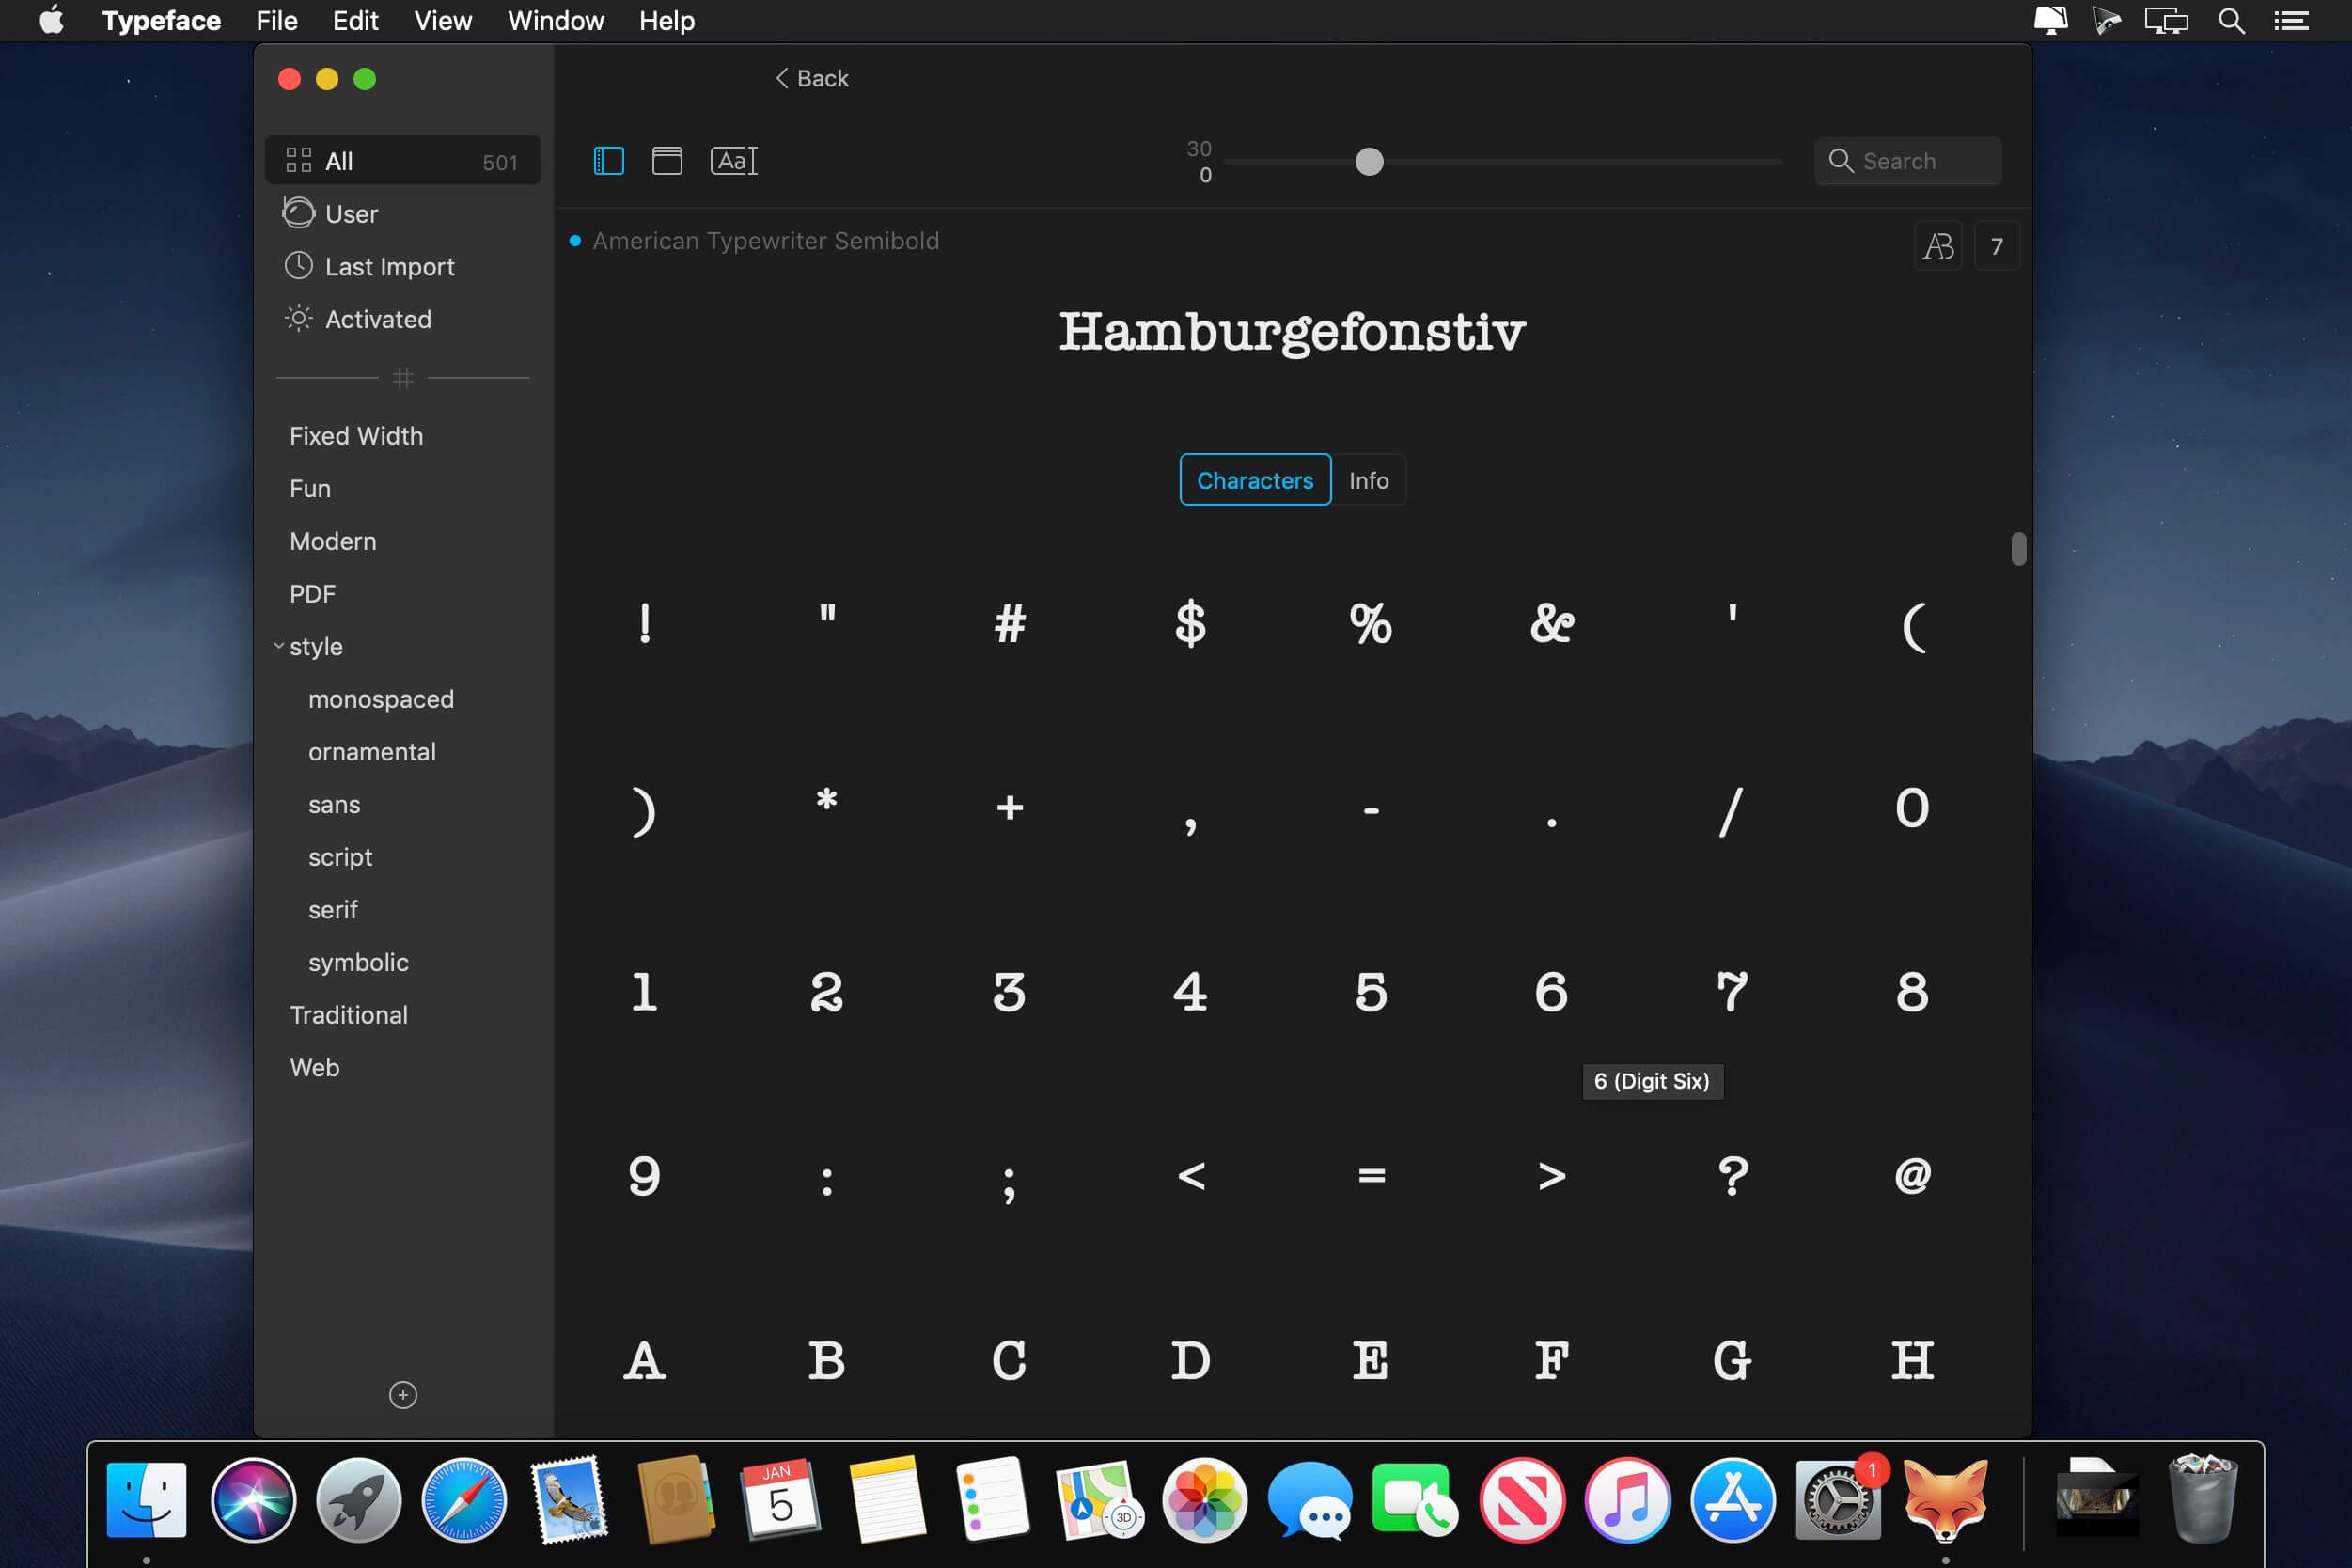Open Spotlight search in menu bar
This screenshot has width=2352, height=1568.
coord(2231,21)
